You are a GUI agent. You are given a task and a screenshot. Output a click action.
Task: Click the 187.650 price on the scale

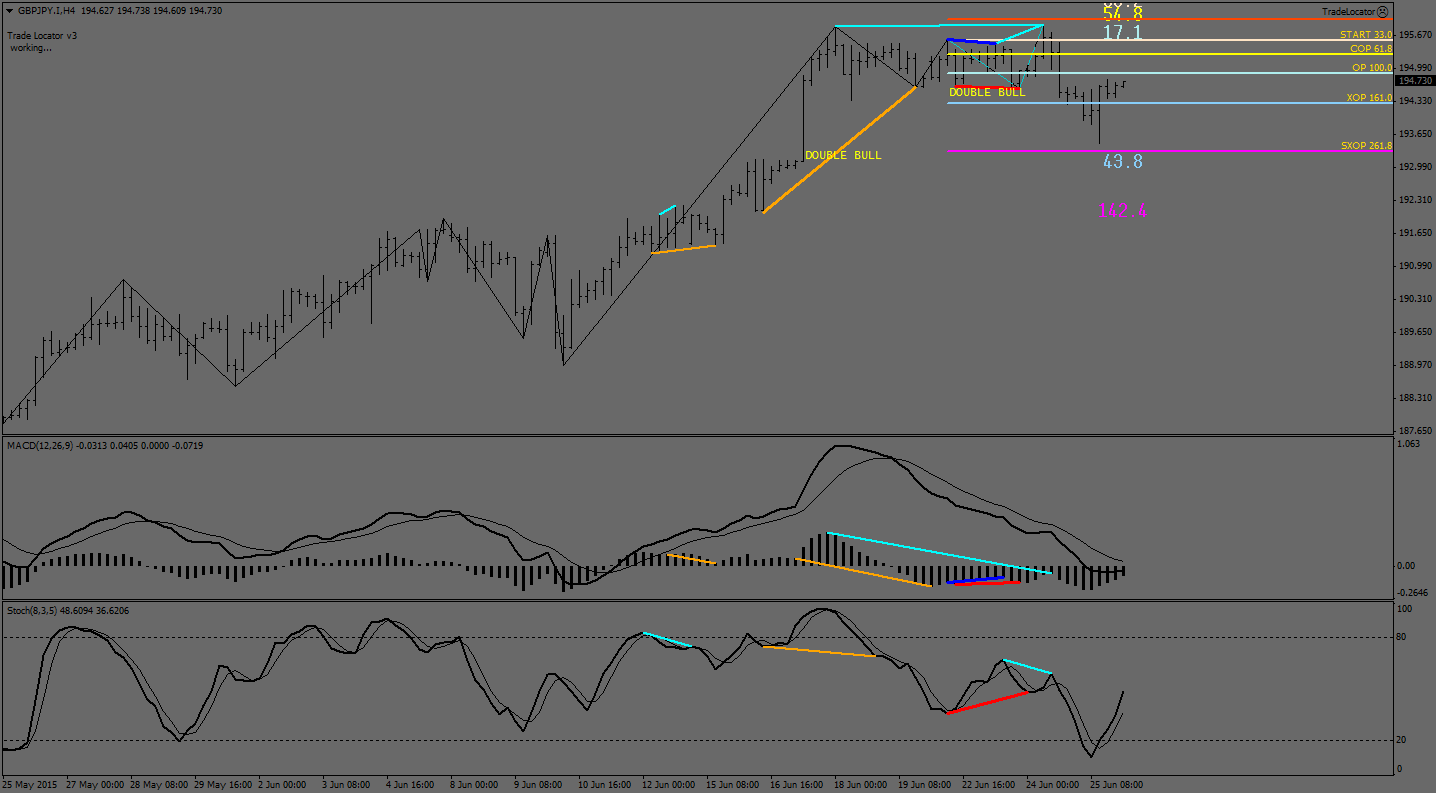point(1415,429)
